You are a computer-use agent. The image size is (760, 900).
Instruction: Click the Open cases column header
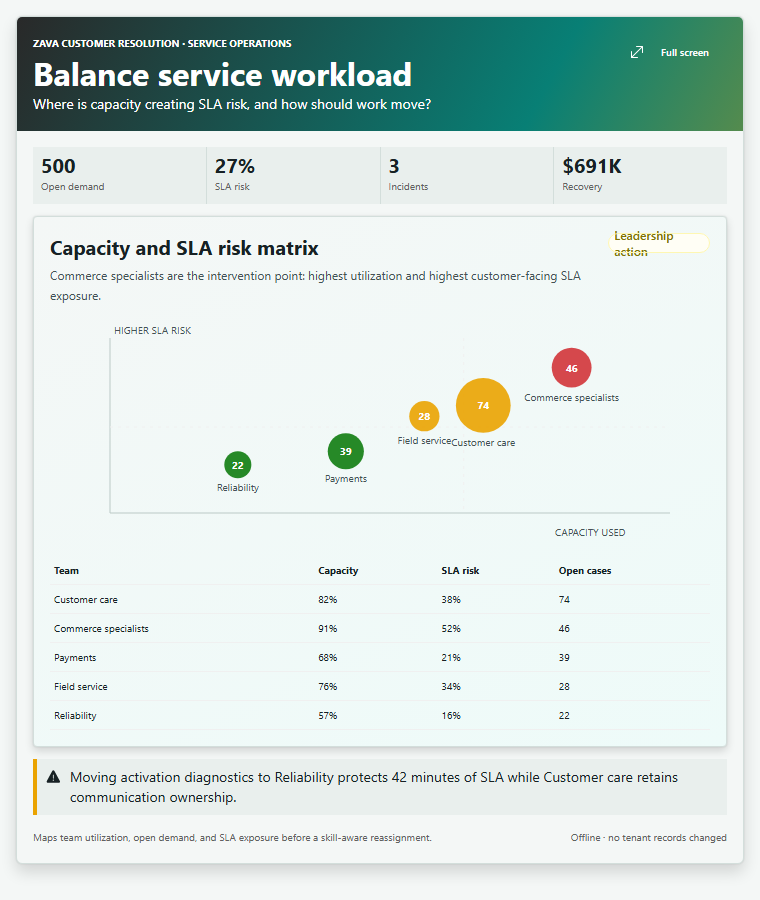pos(585,571)
